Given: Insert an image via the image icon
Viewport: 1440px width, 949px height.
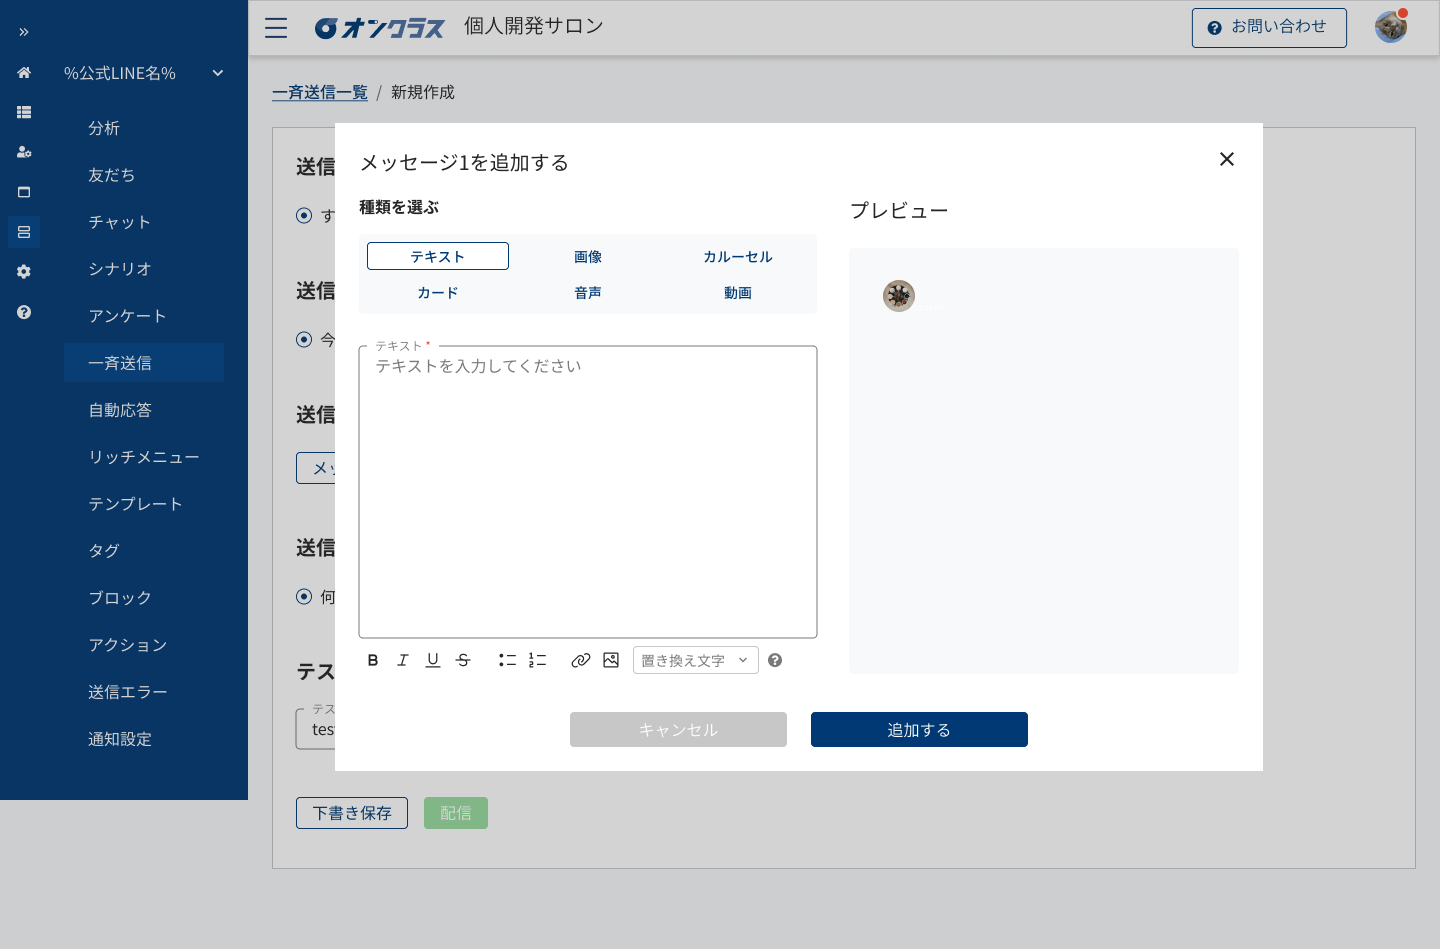Looking at the screenshot, I should [x=611, y=660].
